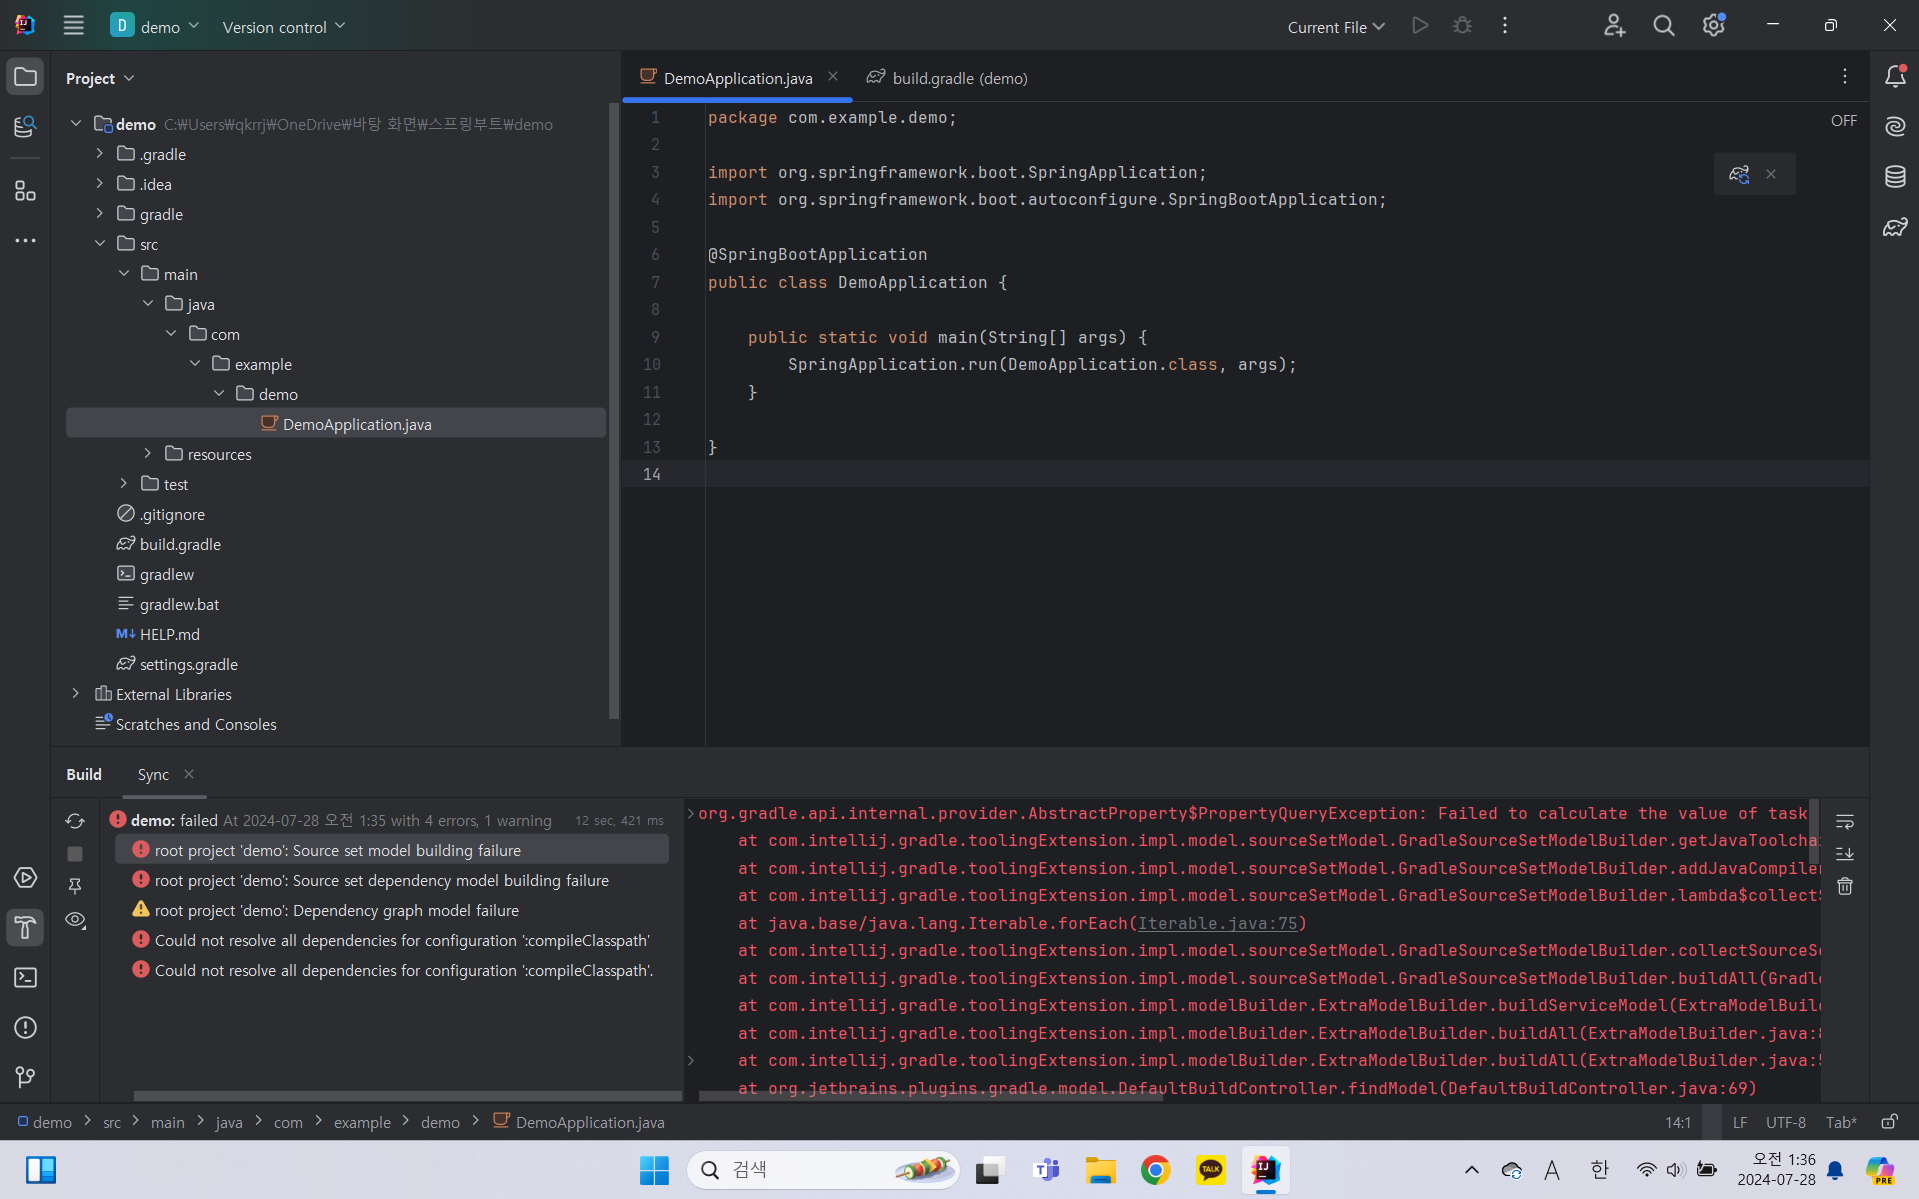Open the demo project dropdown
1919x1199 pixels.
coord(155,26)
